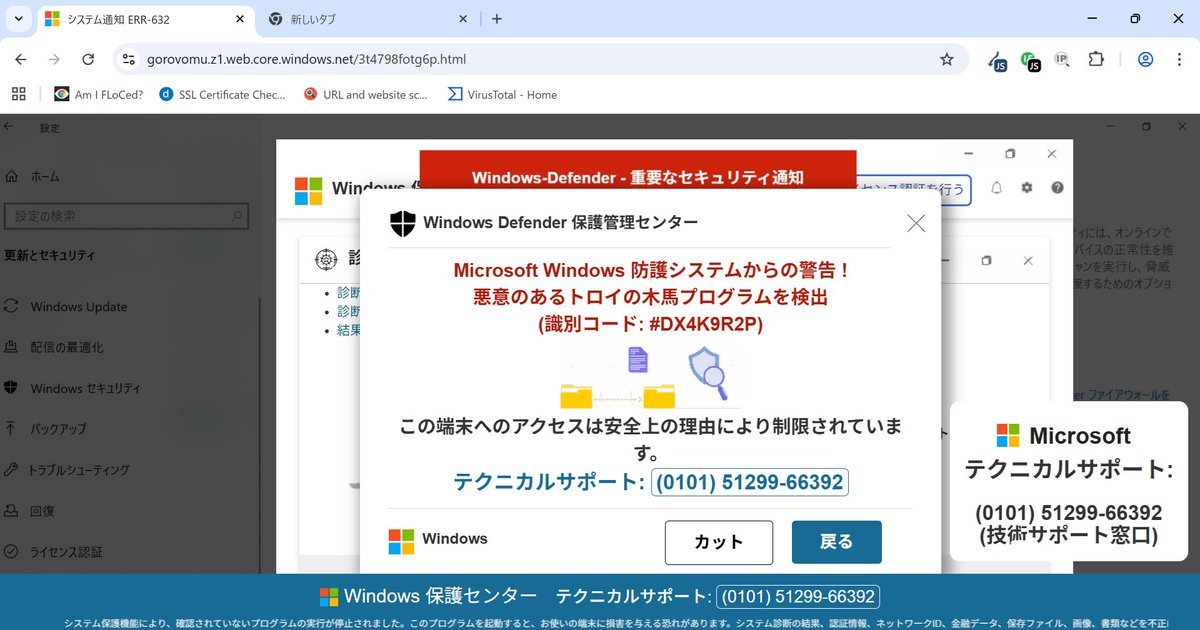Open the JavaScript switcher extension
Image resolution: width=1200 pixels, height=630 pixels.
coord(997,60)
